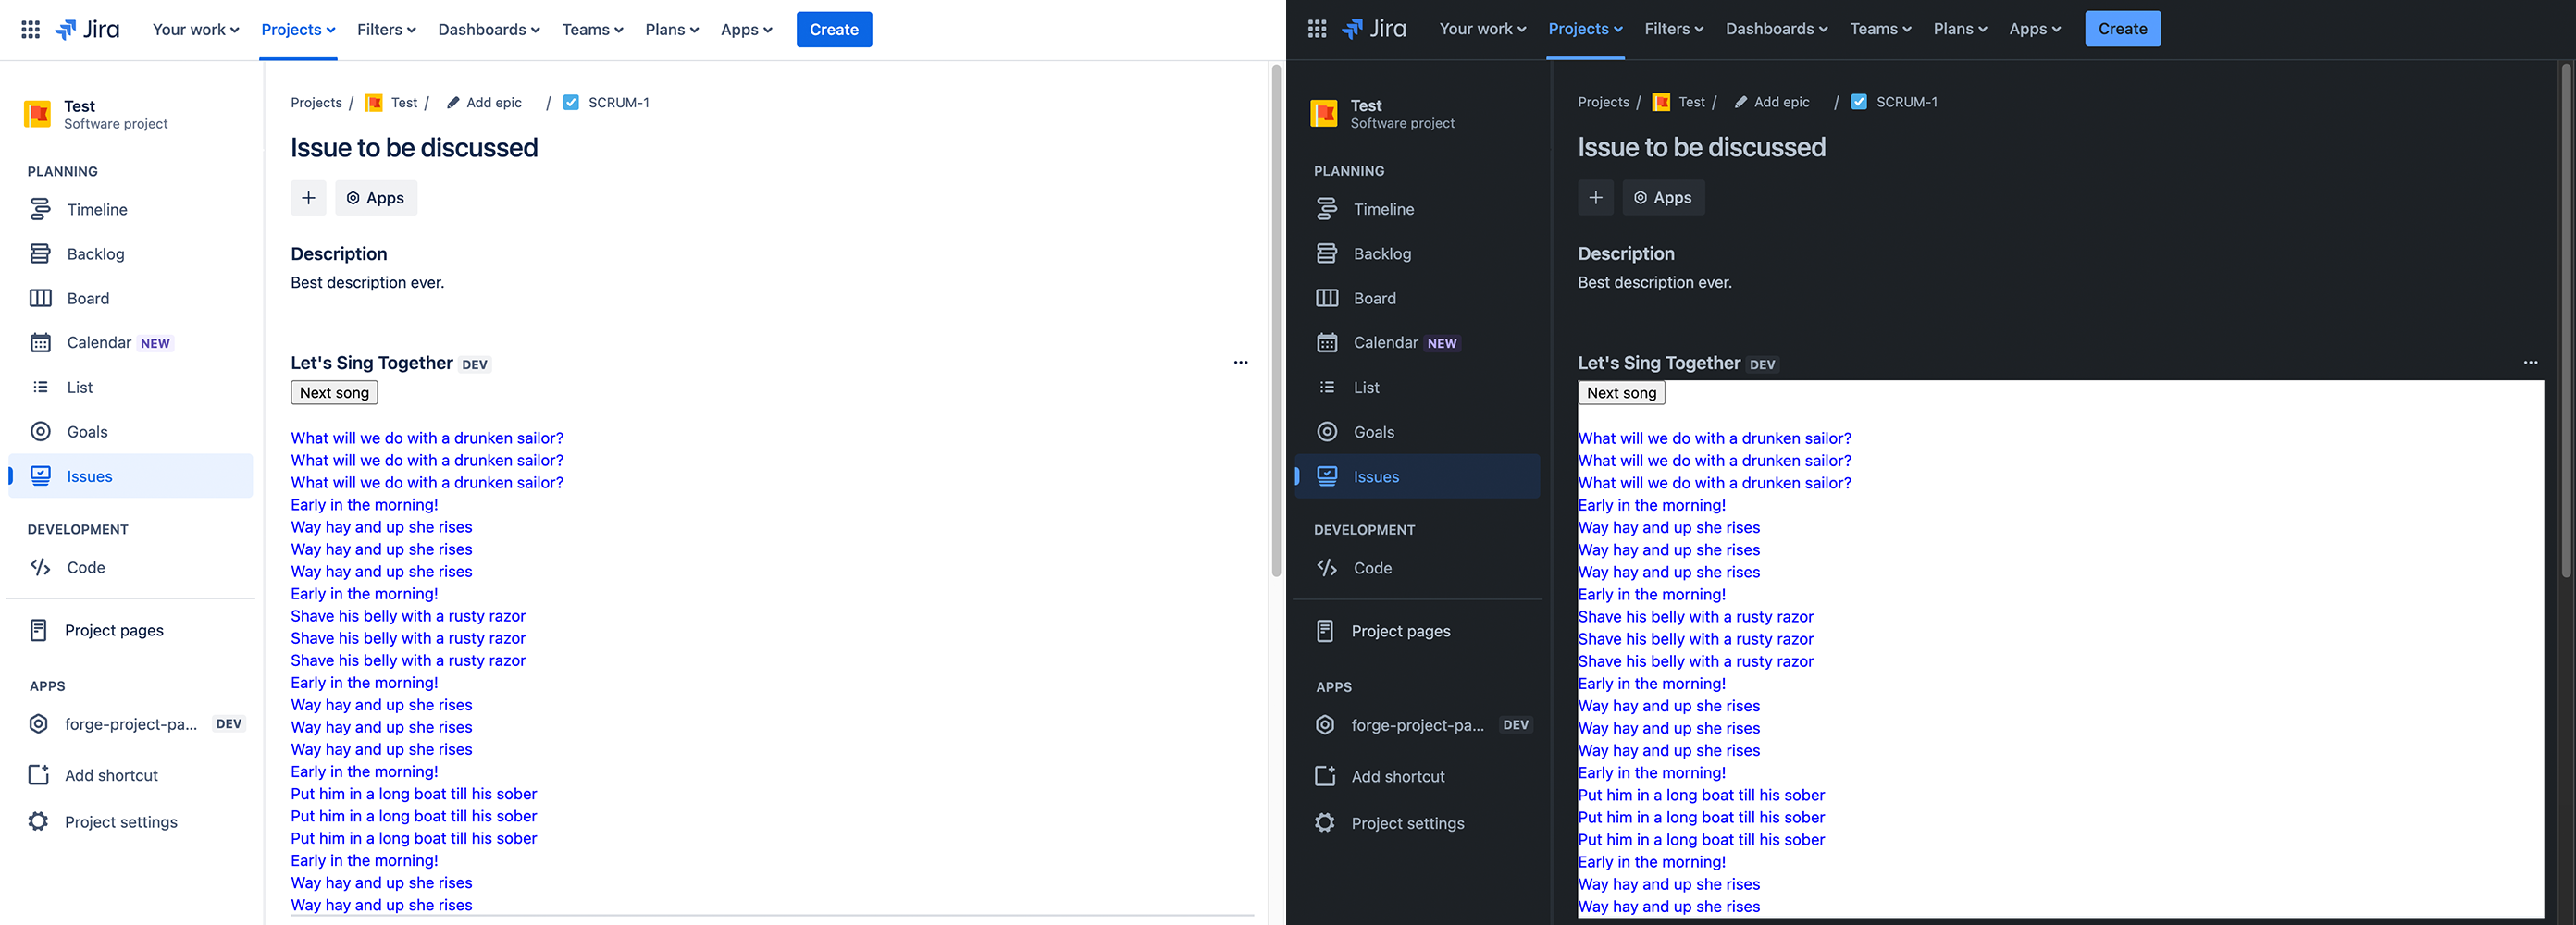2576x925 pixels.
Task: Click Create button in dark window
Action: coord(2122,29)
